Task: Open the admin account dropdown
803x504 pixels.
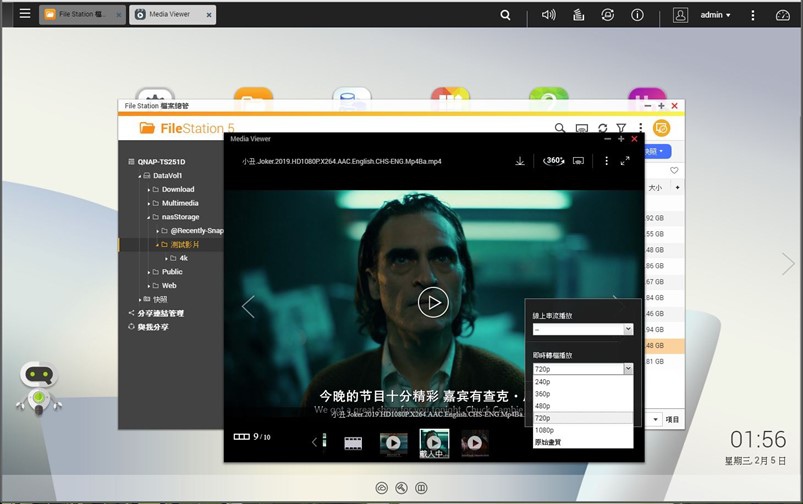Action: [x=715, y=15]
